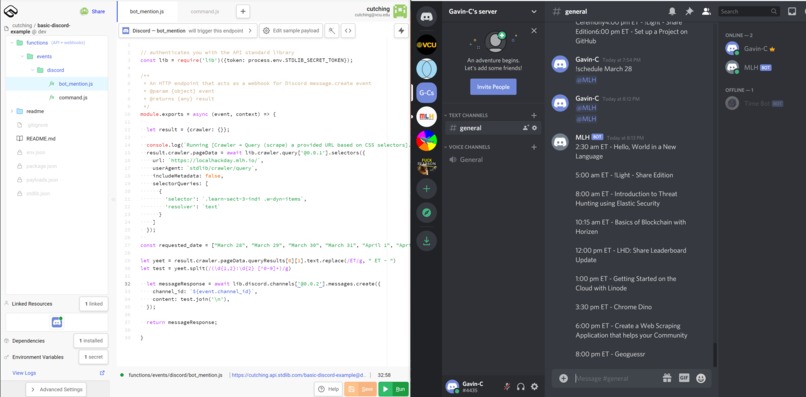Open notification bell in channel header
The height and width of the screenshot is (397, 806).
(672, 11)
